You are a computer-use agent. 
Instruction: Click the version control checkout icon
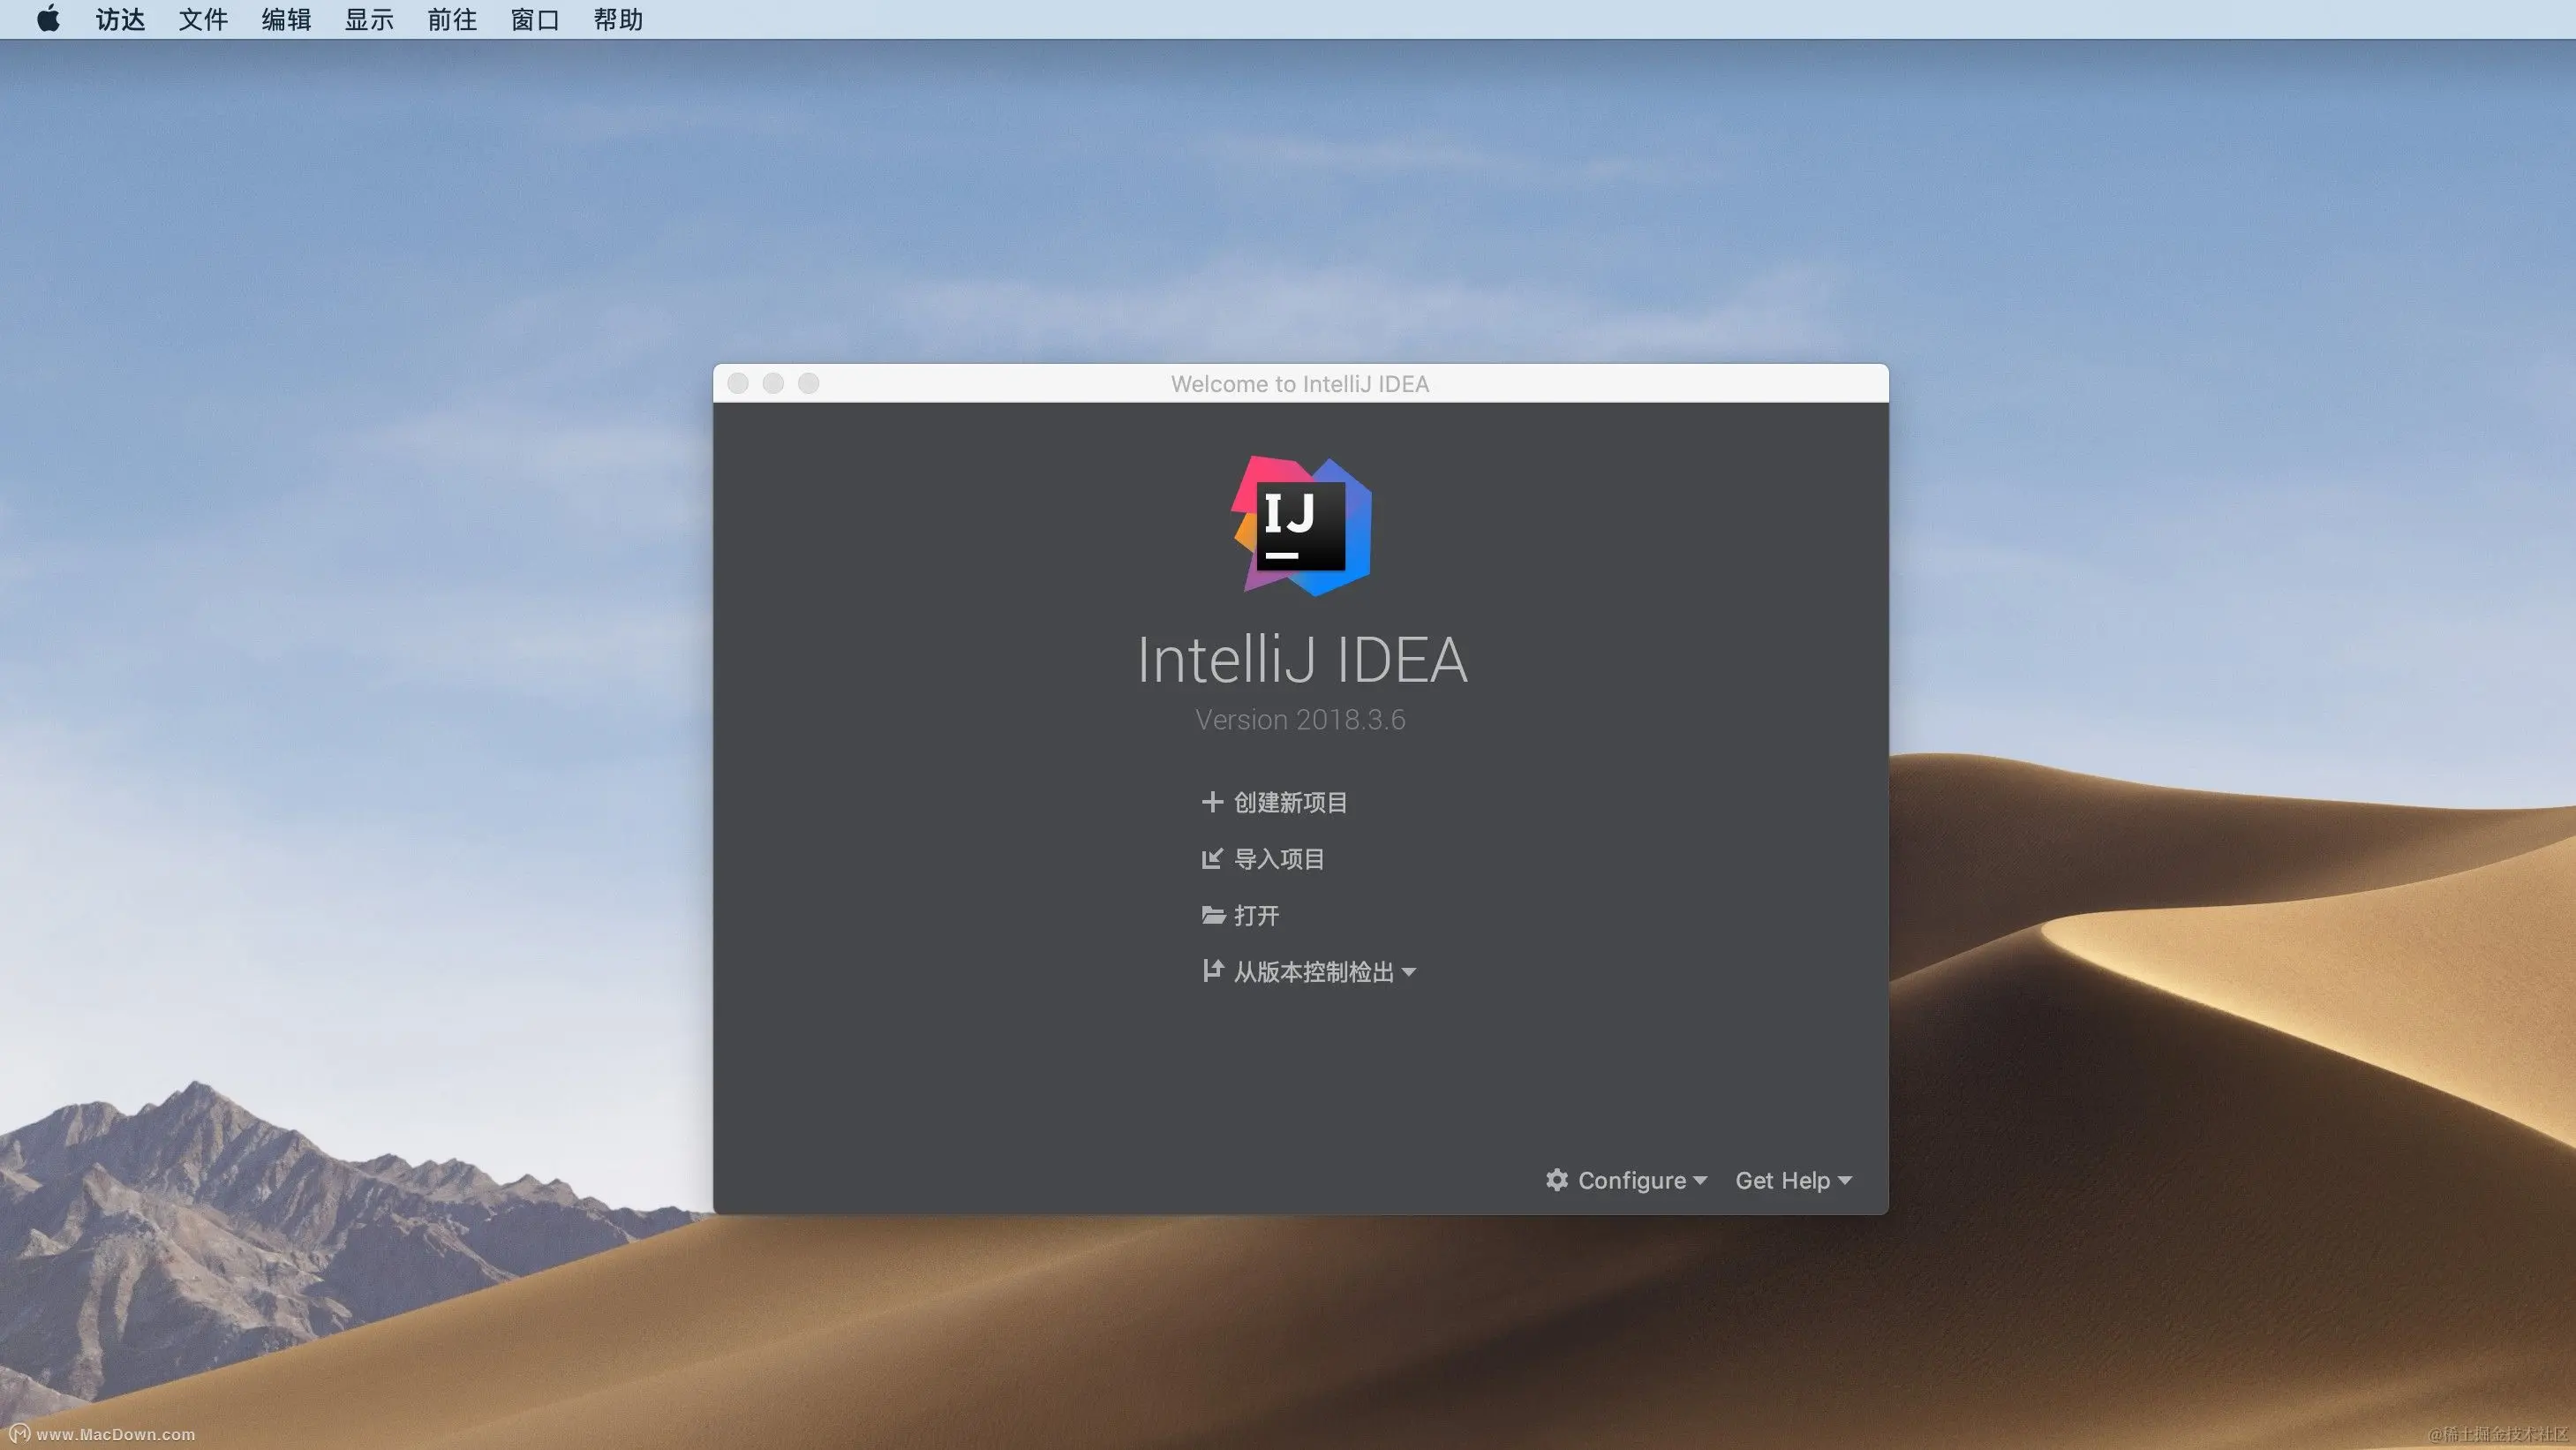(1211, 971)
